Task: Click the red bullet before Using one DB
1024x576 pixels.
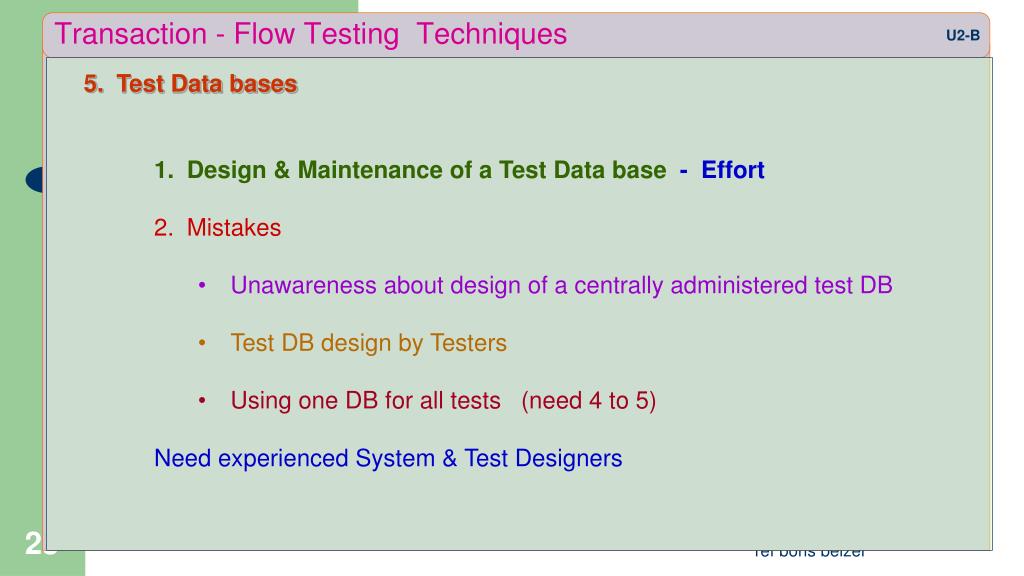Action: 202,400
